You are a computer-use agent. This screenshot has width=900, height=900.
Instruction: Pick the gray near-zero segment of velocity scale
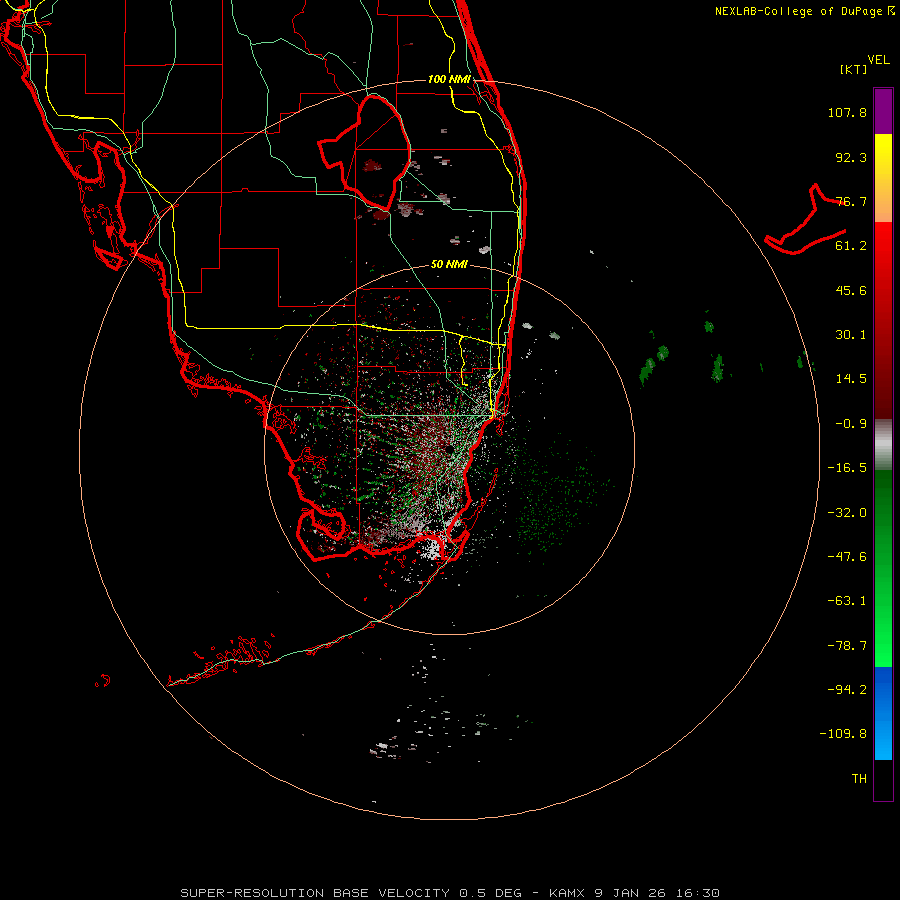click(883, 445)
